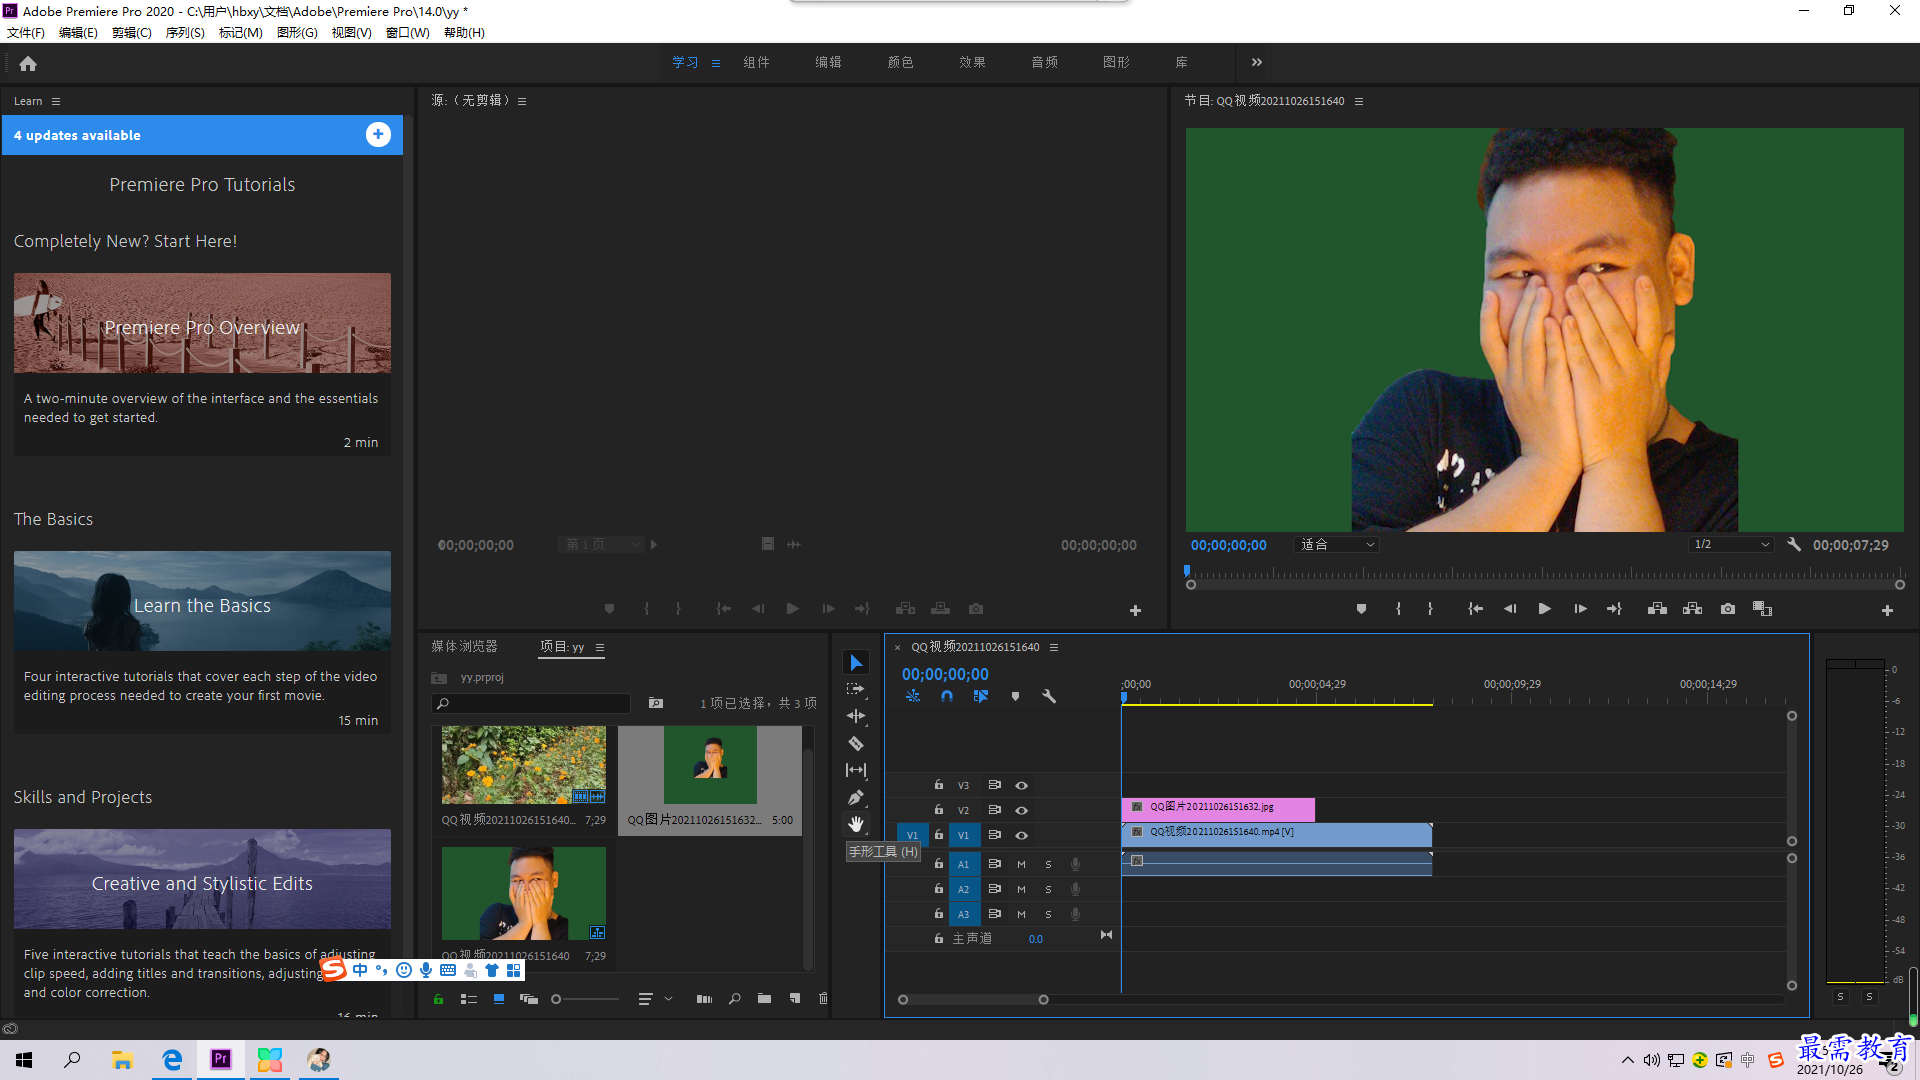Toggle V3 track output eye
This screenshot has height=1080, width=1920.
click(1021, 785)
